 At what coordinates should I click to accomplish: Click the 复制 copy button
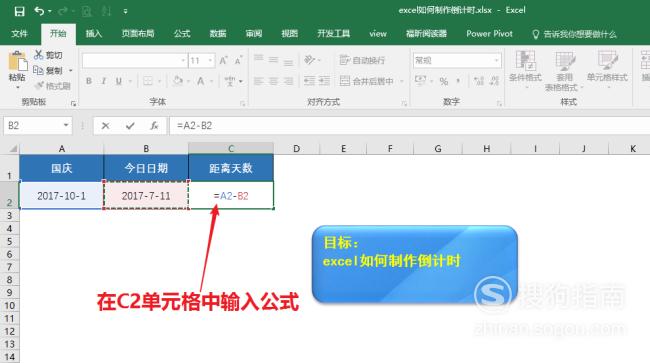click(x=48, y=70)
